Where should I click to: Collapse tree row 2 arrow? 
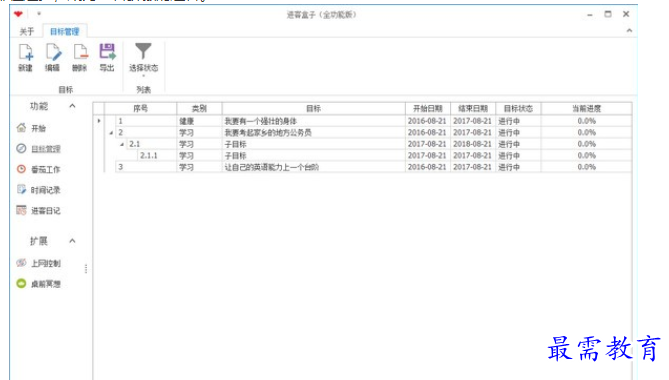pos(111,133)
